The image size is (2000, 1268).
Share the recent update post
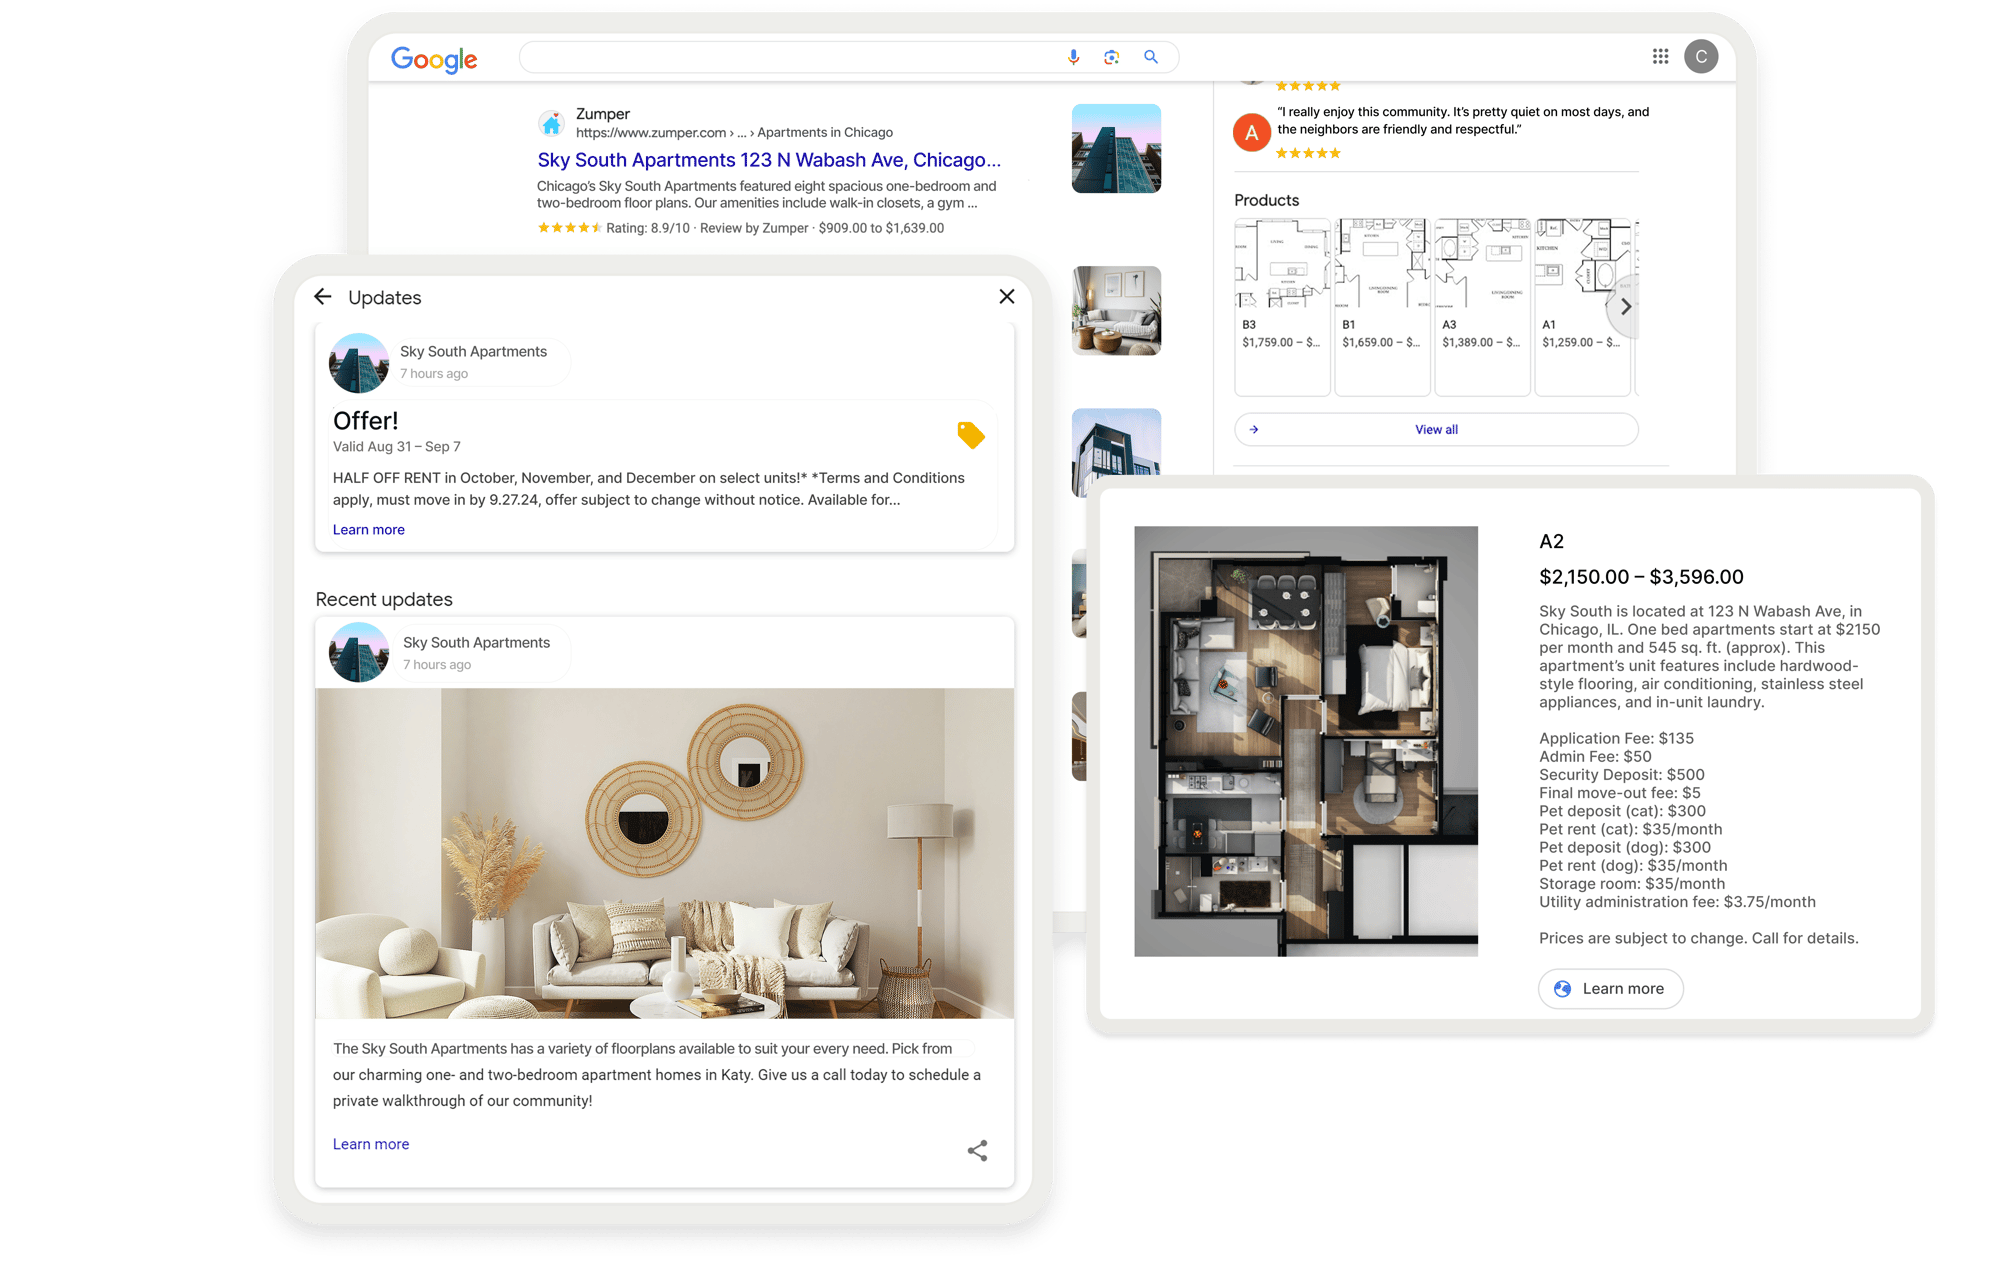pyautogui.click(x=977, y=1150)
